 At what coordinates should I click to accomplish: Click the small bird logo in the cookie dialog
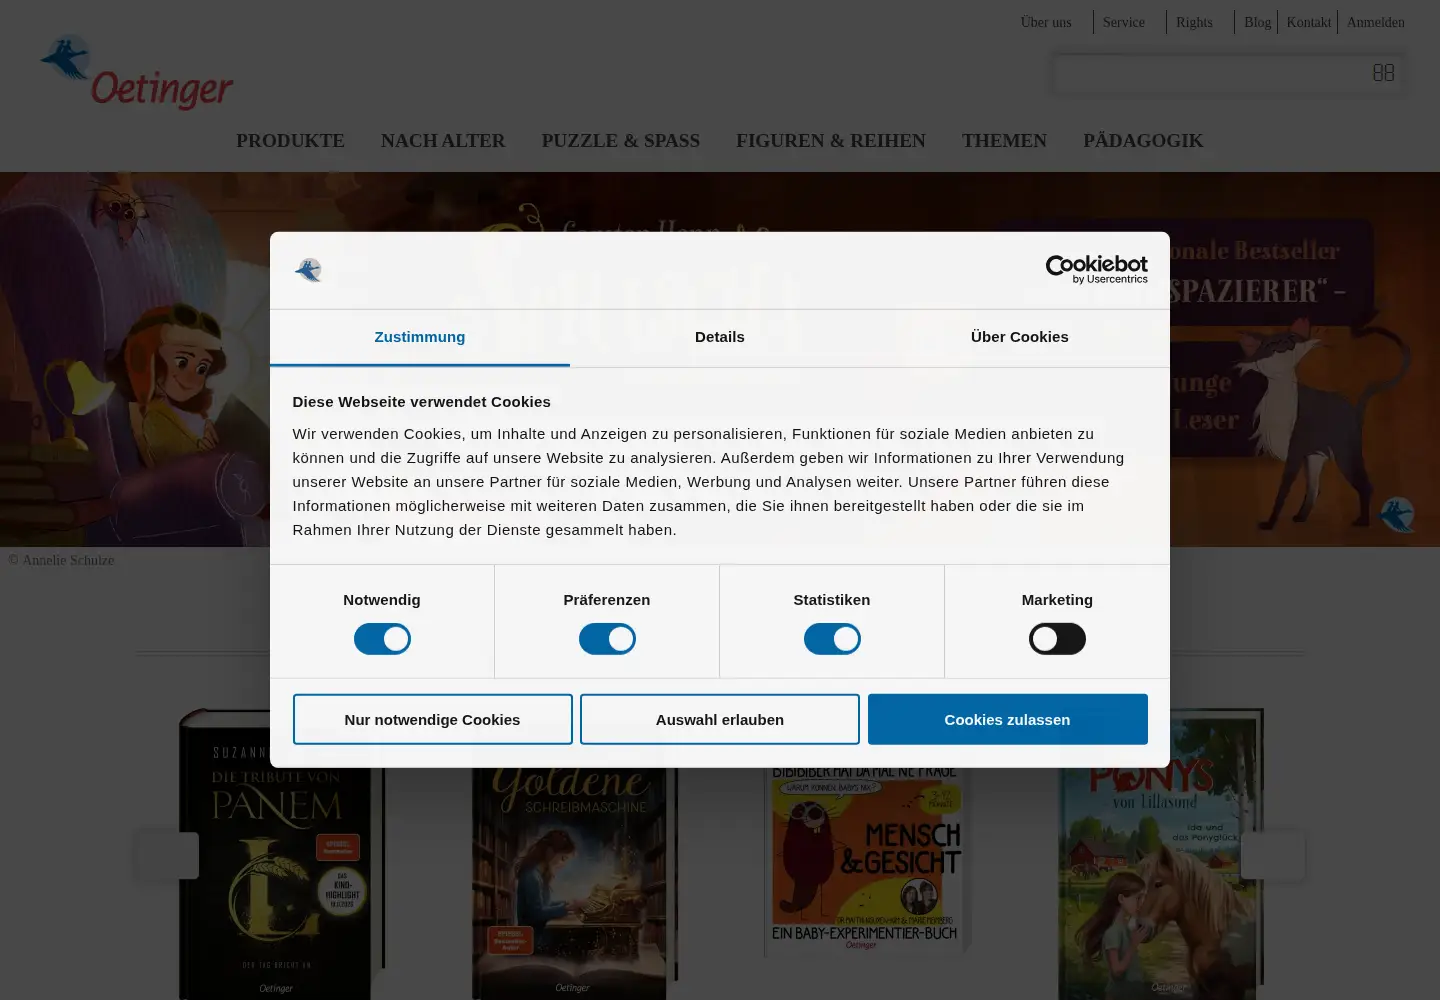308,270
